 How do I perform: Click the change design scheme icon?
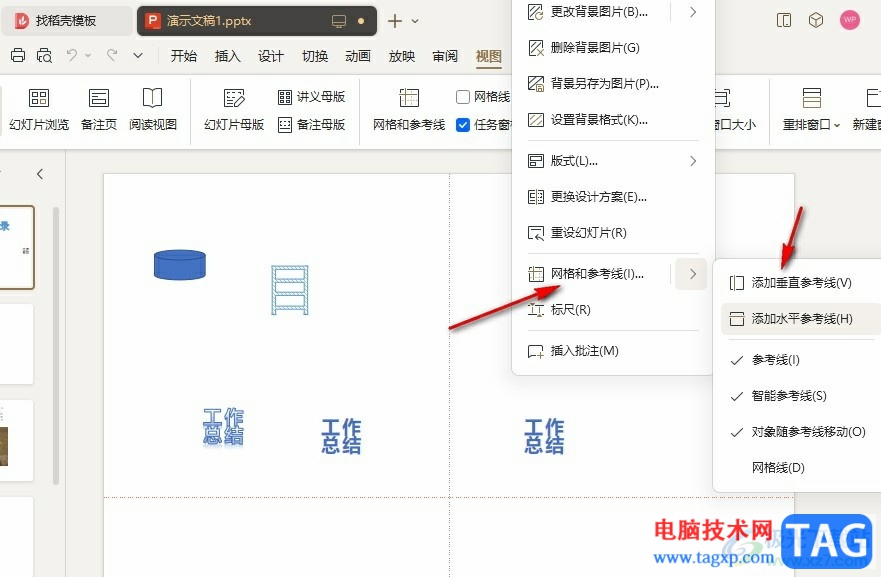coord(536,197)
